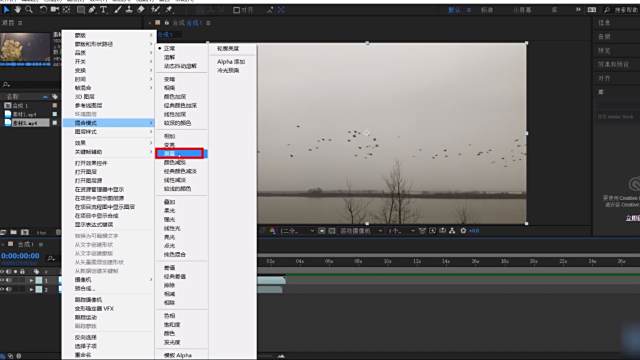The width and height of the screenshot is (640, 360).
Task: Select the Puppet Pin tool
Action: (x=169, y=9)
